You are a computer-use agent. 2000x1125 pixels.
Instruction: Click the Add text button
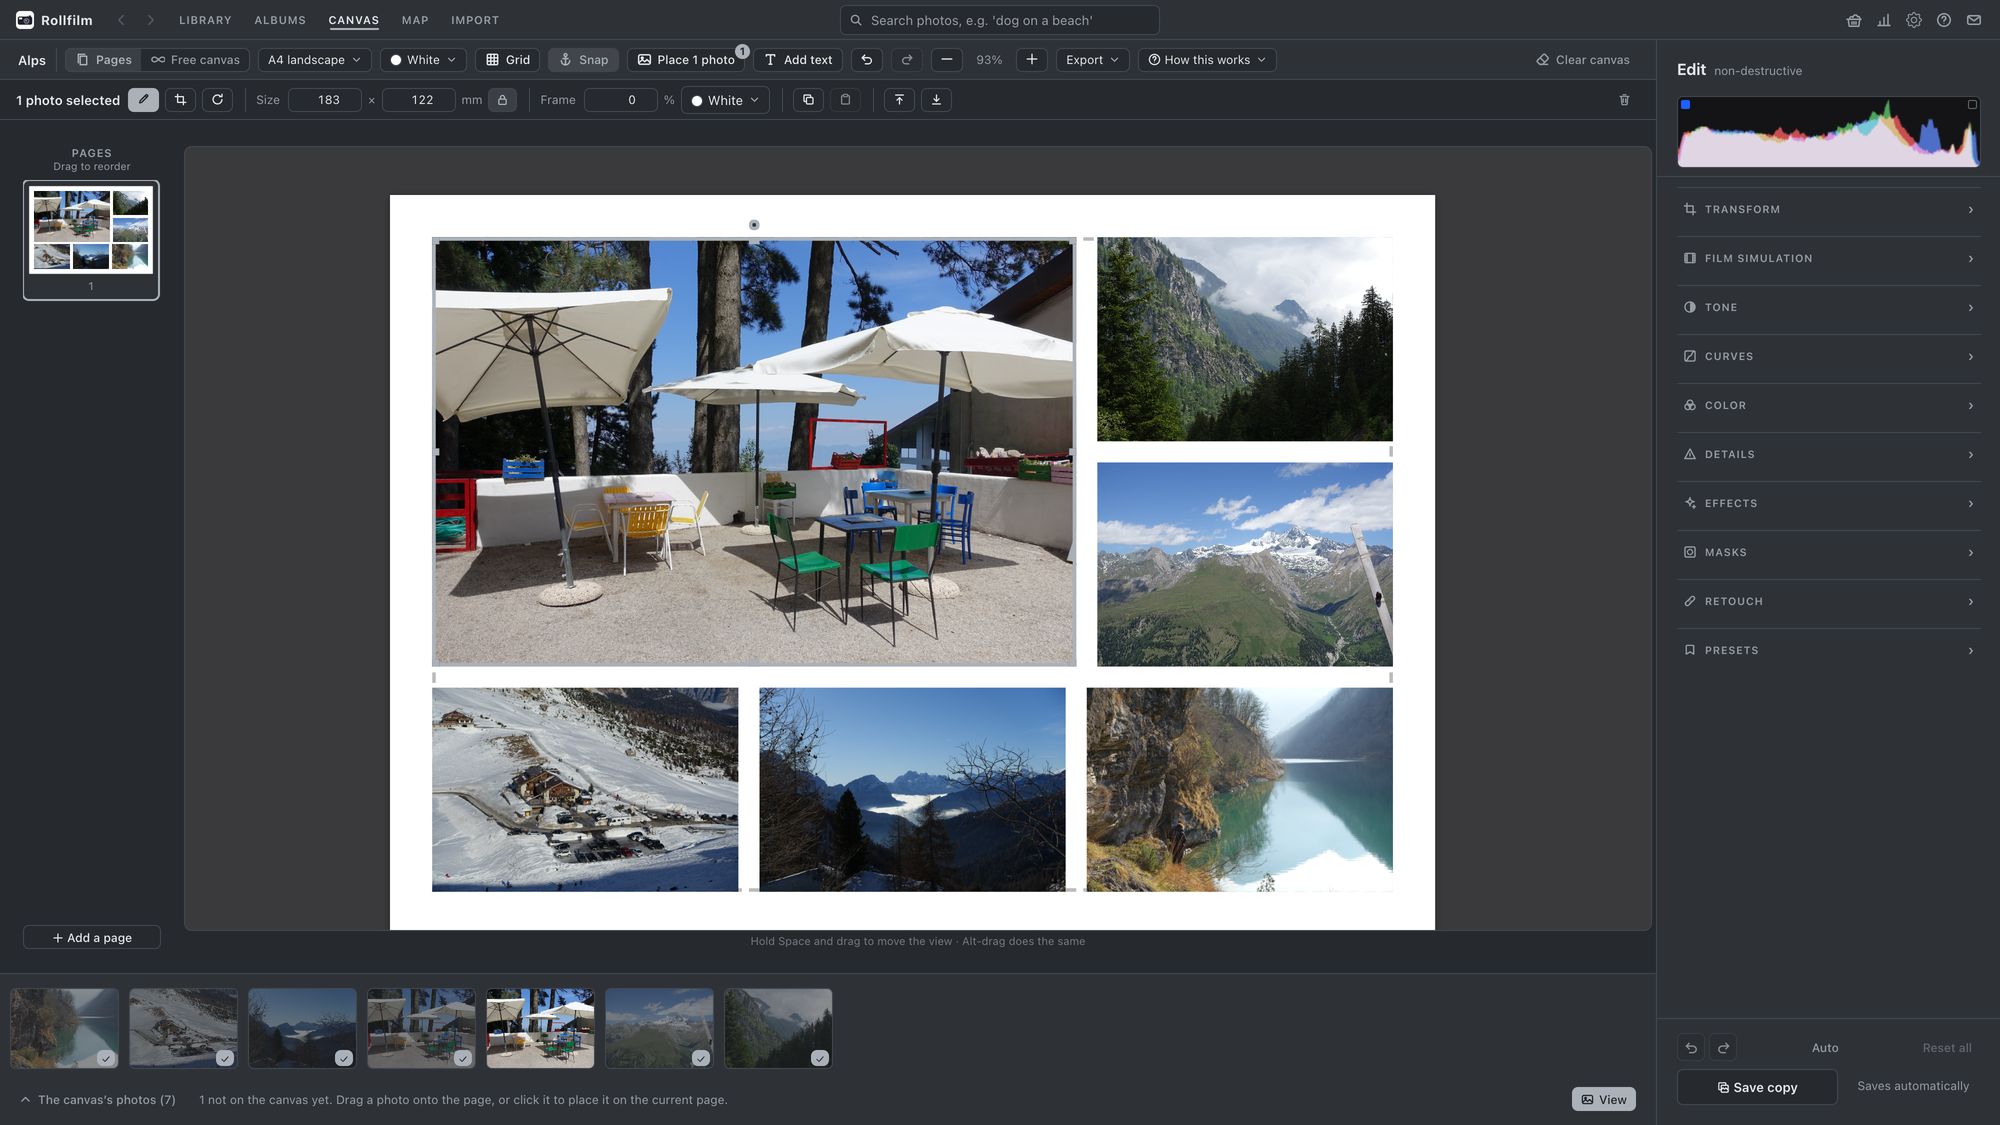click(798, 60)
